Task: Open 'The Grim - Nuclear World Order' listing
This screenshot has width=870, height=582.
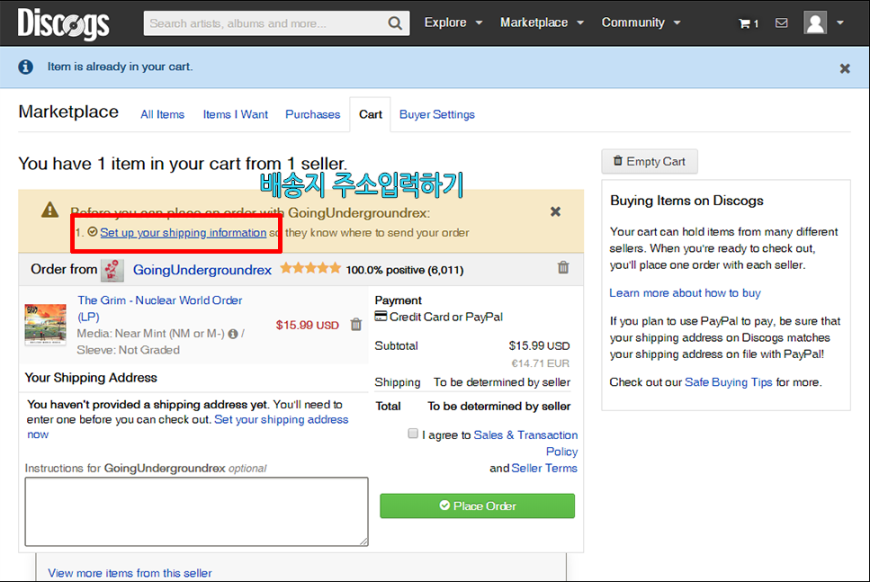Action: tap(160, 308)
